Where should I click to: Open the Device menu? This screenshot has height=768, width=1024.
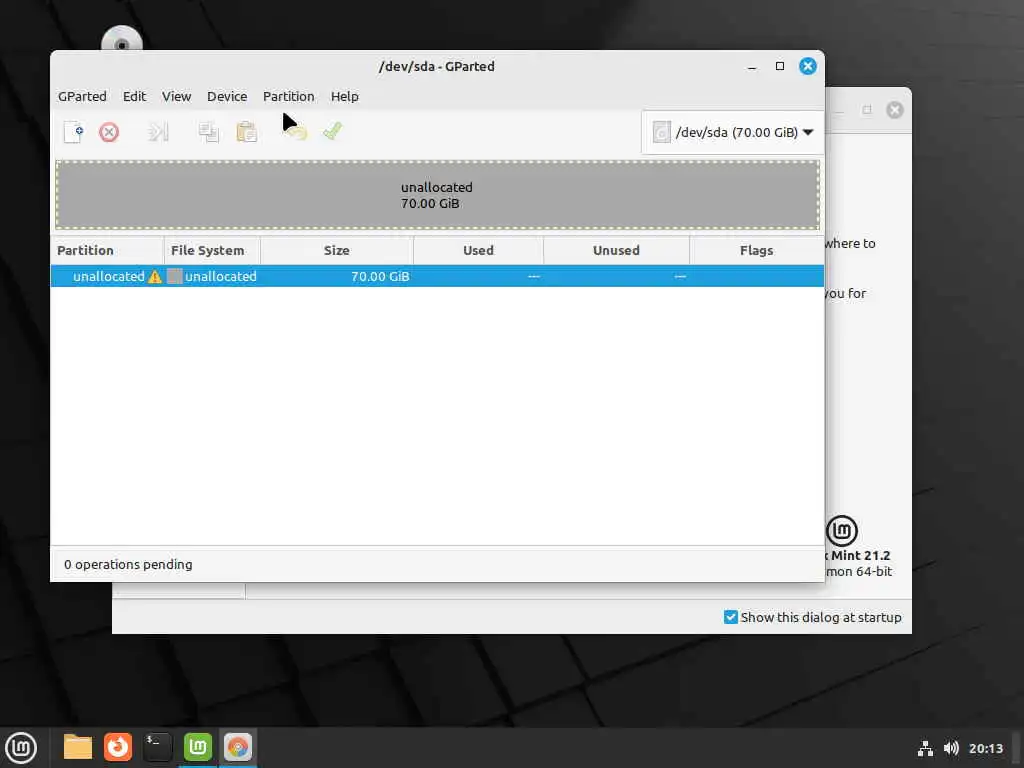click(227, 97)
